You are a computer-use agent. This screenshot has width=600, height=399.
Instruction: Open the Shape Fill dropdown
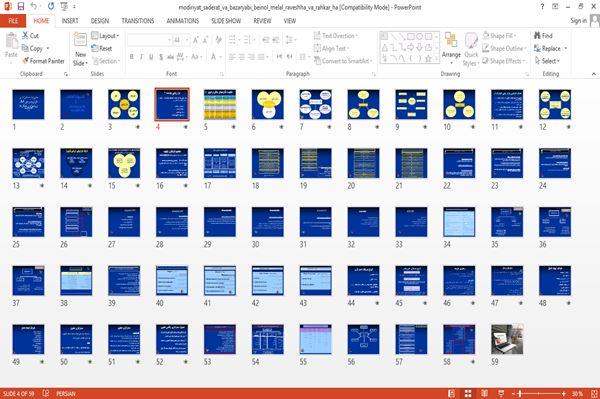pos(499,36)
